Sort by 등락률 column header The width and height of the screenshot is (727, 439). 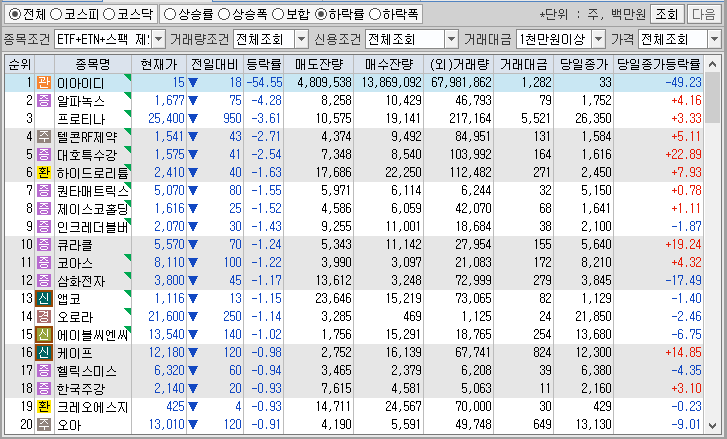click(x=263, y=64)
